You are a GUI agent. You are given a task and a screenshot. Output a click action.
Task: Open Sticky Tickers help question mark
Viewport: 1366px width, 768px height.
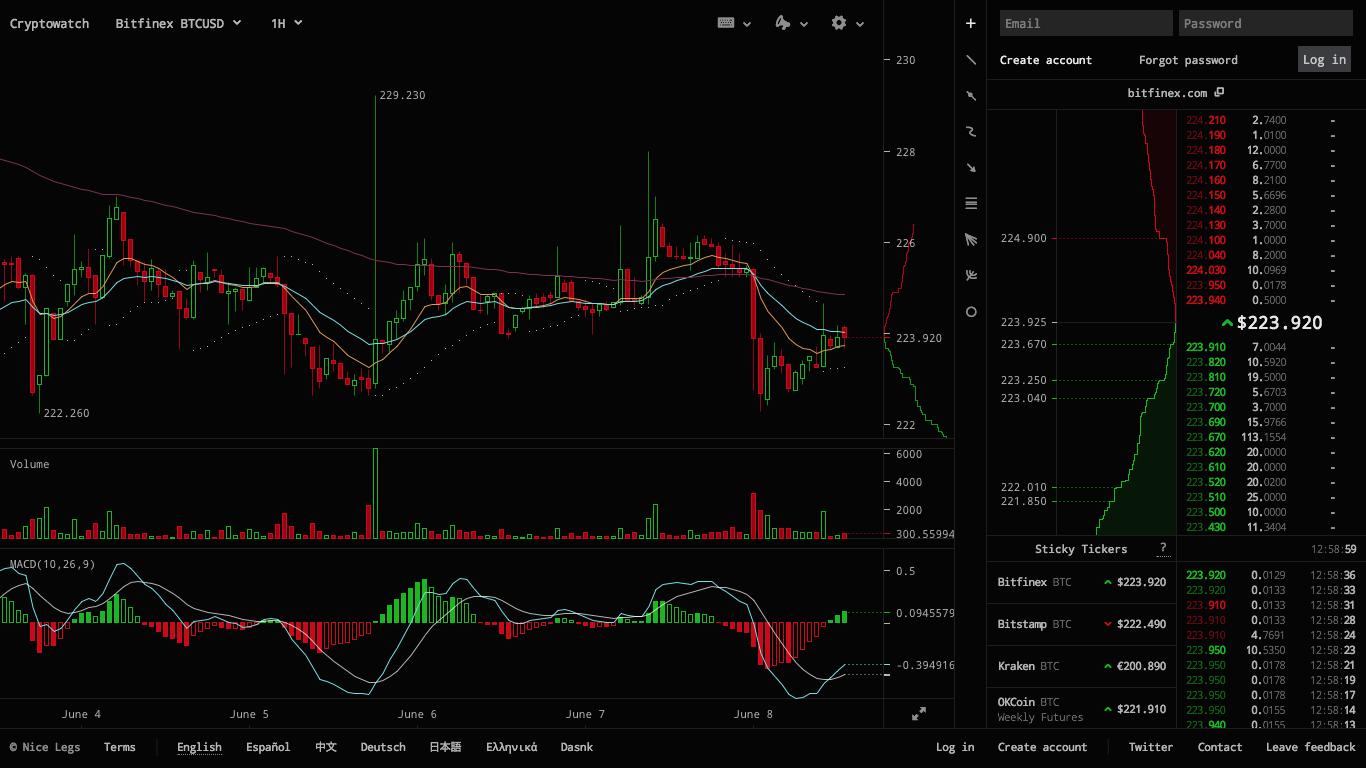pyautogui.click(x=1162, y=548)
